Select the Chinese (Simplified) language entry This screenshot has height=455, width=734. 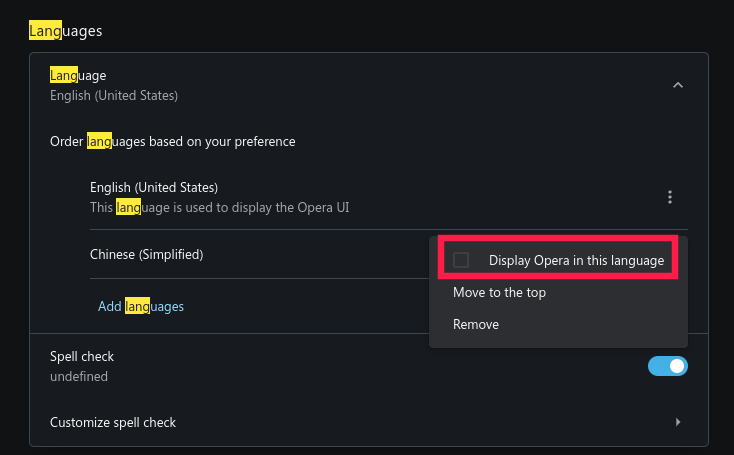(x=146, y=254)
